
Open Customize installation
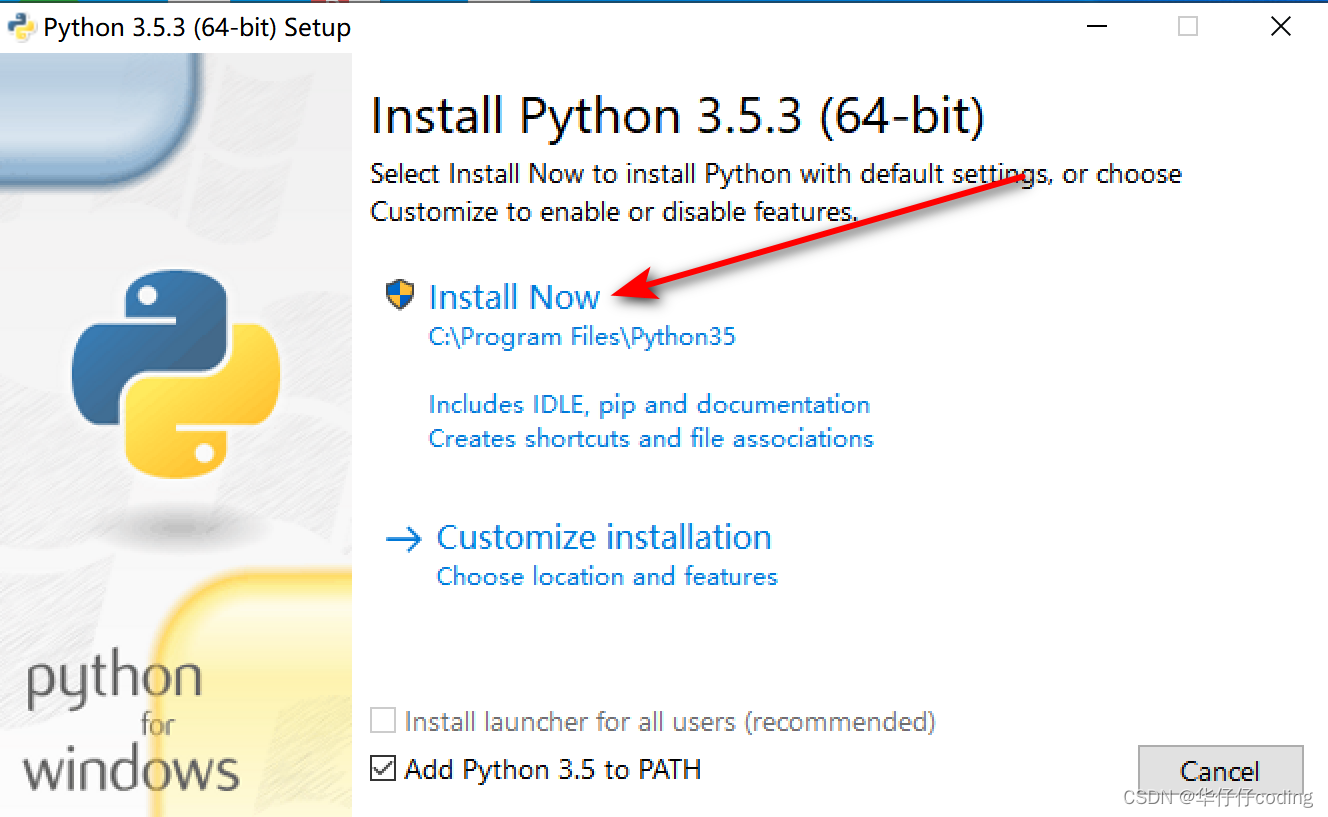604,537
